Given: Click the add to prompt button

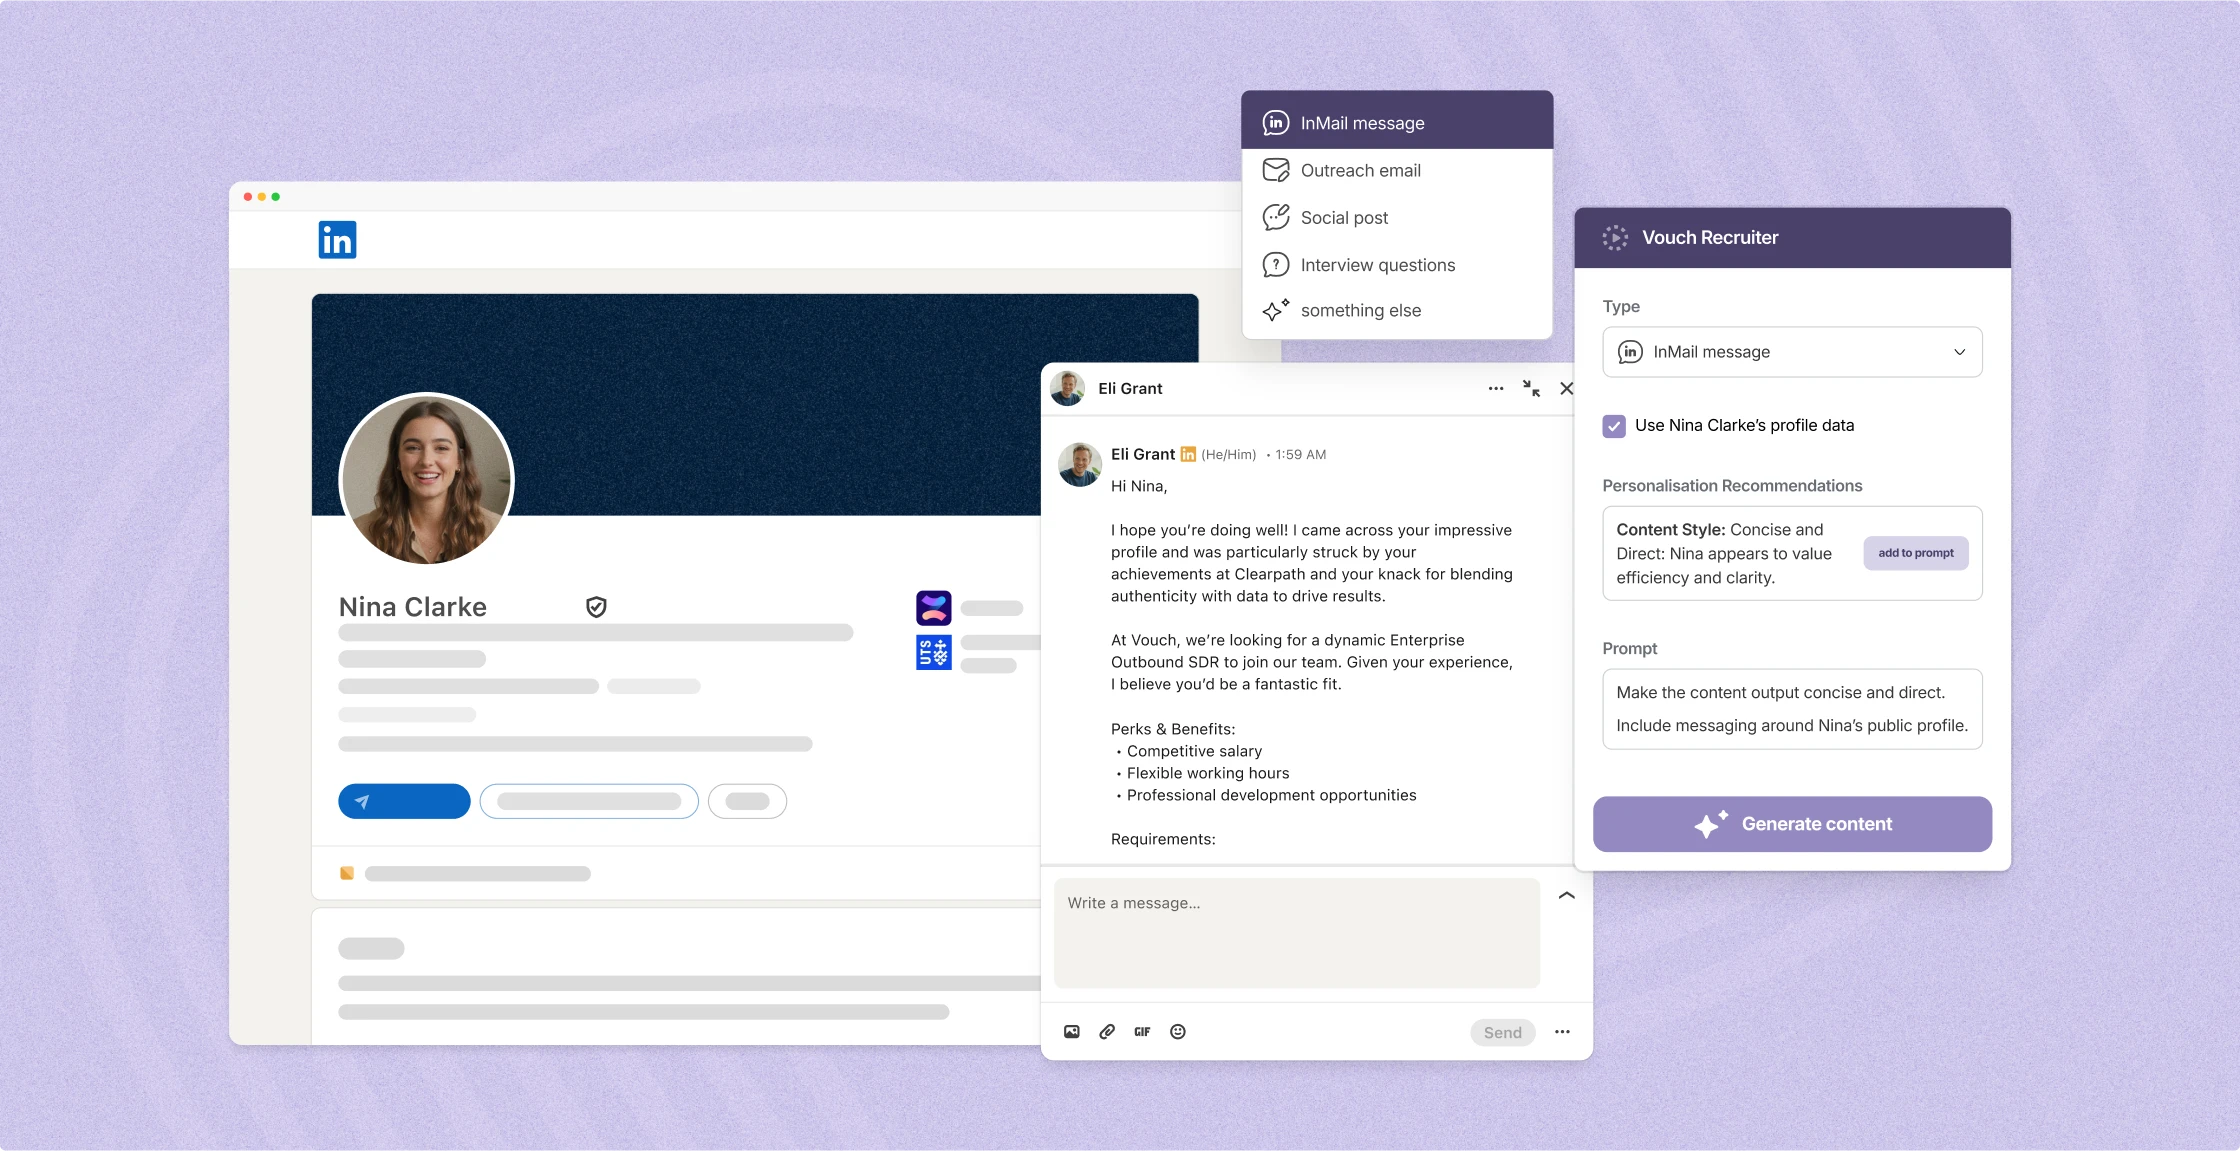Looking at the screenshot, I should [x=1915, y=553].
